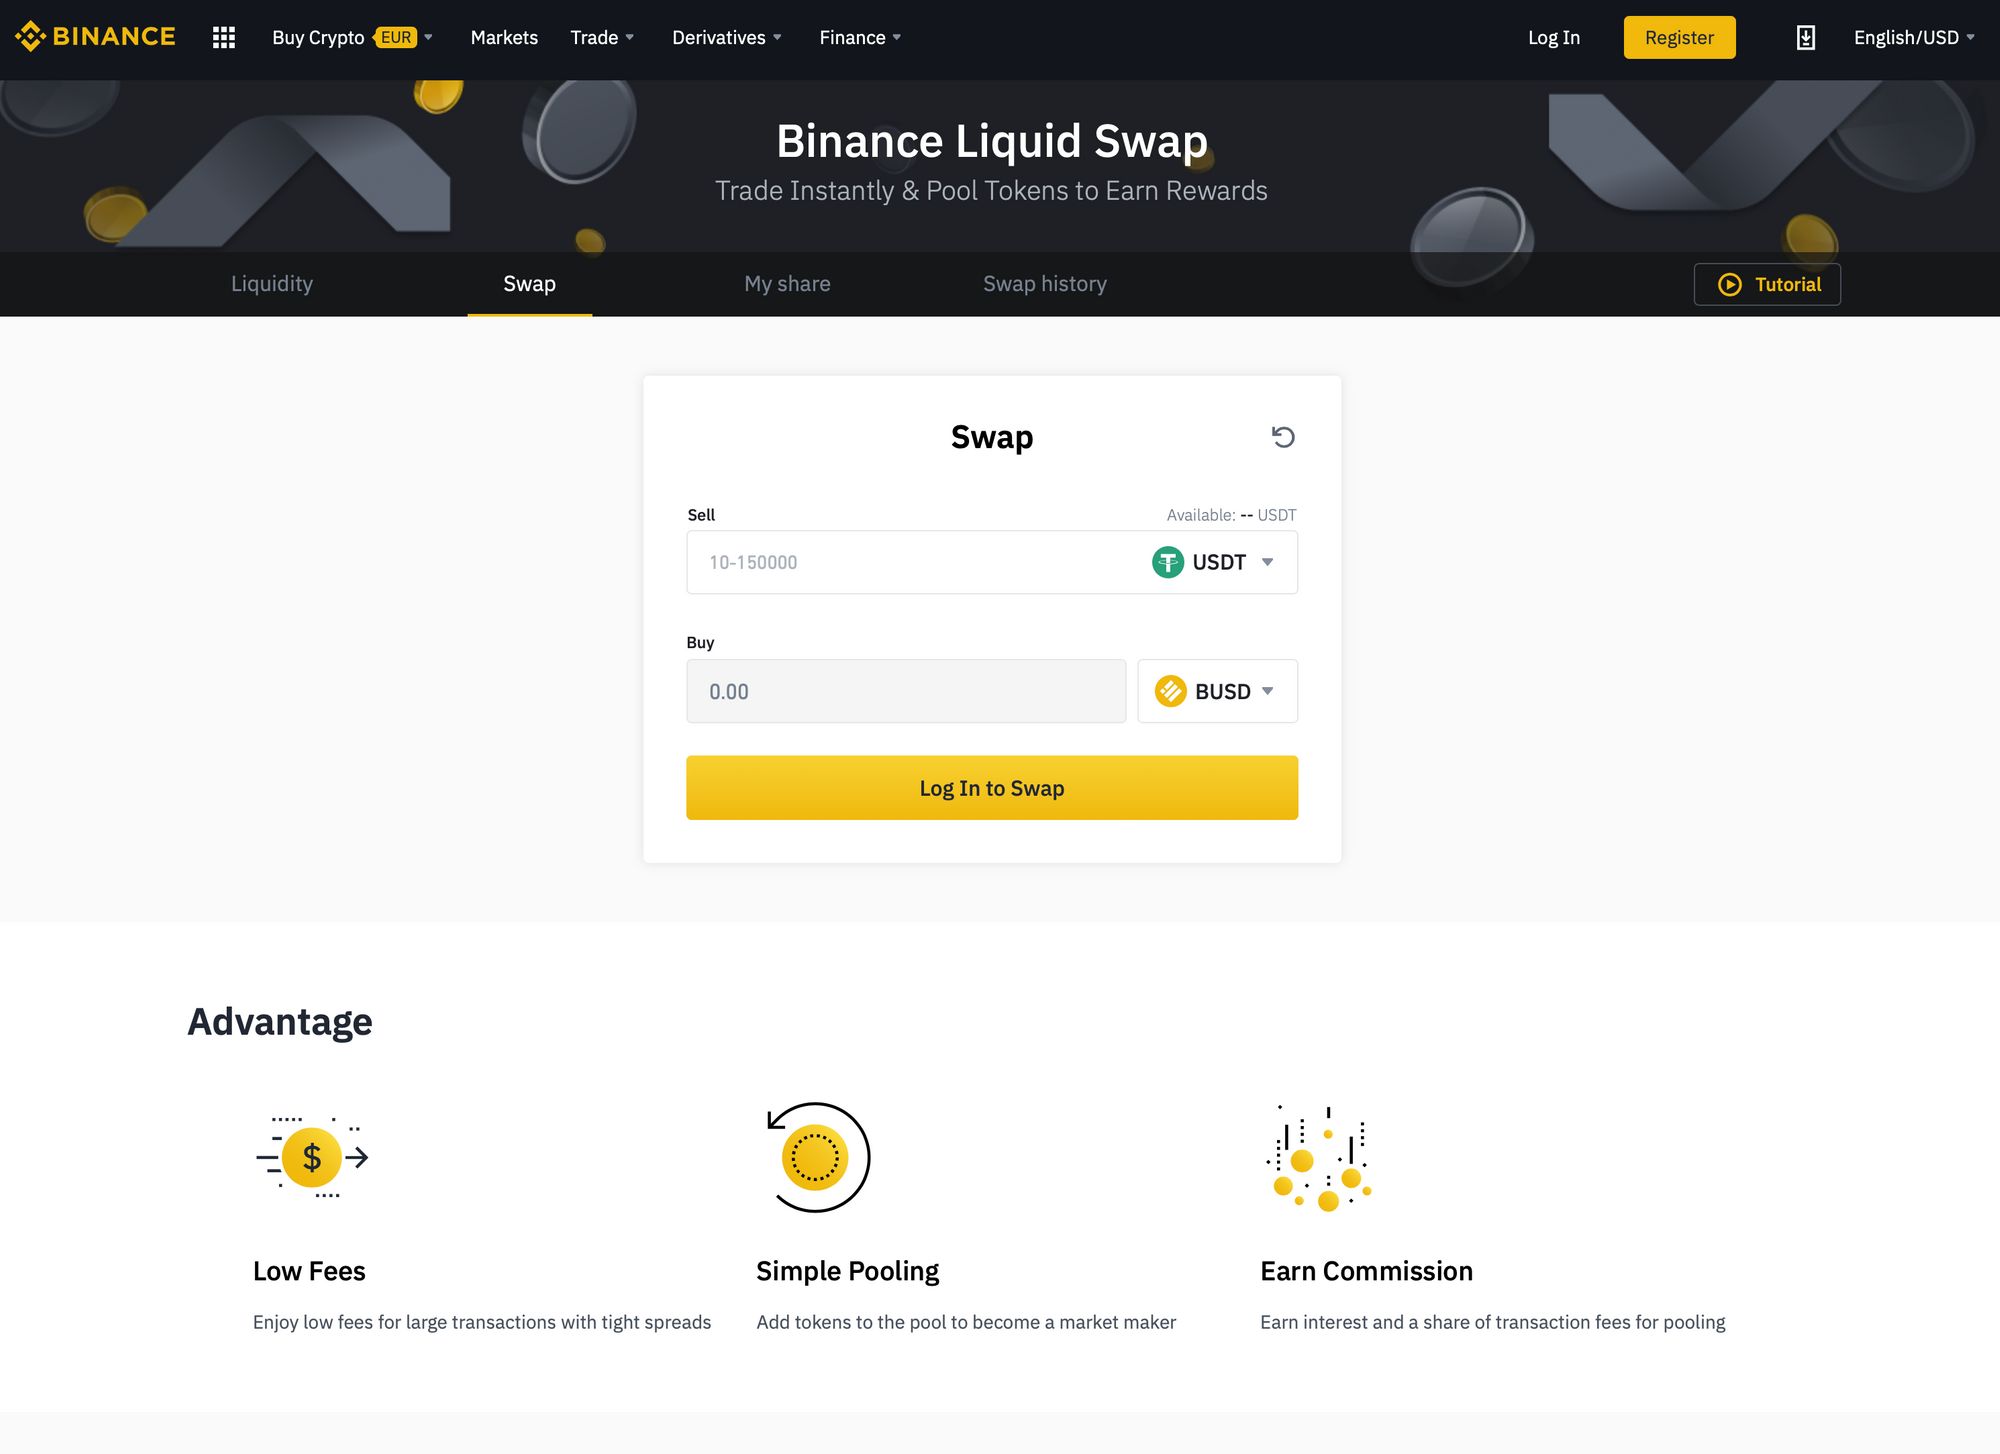The width and height of the screenshot is (2000, 1454).
Task: Click 'Enjoy low fees for large transactions' text
Action: pyautogui.click(x=482, y=1322)
